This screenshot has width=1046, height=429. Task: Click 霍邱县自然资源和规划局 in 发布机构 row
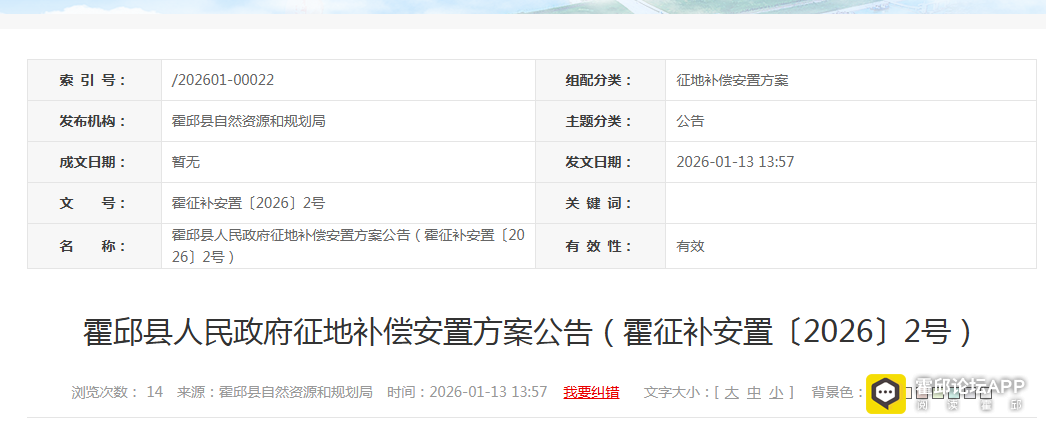coord(249,121)
